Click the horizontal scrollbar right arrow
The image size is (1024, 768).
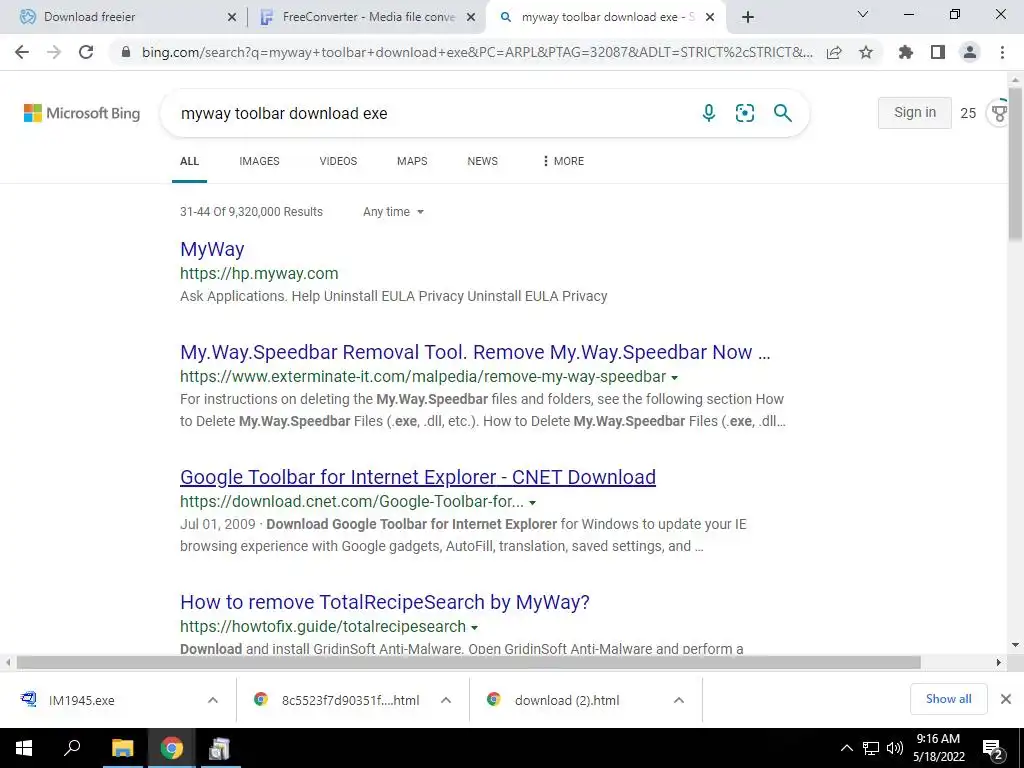tap(999, 662)
